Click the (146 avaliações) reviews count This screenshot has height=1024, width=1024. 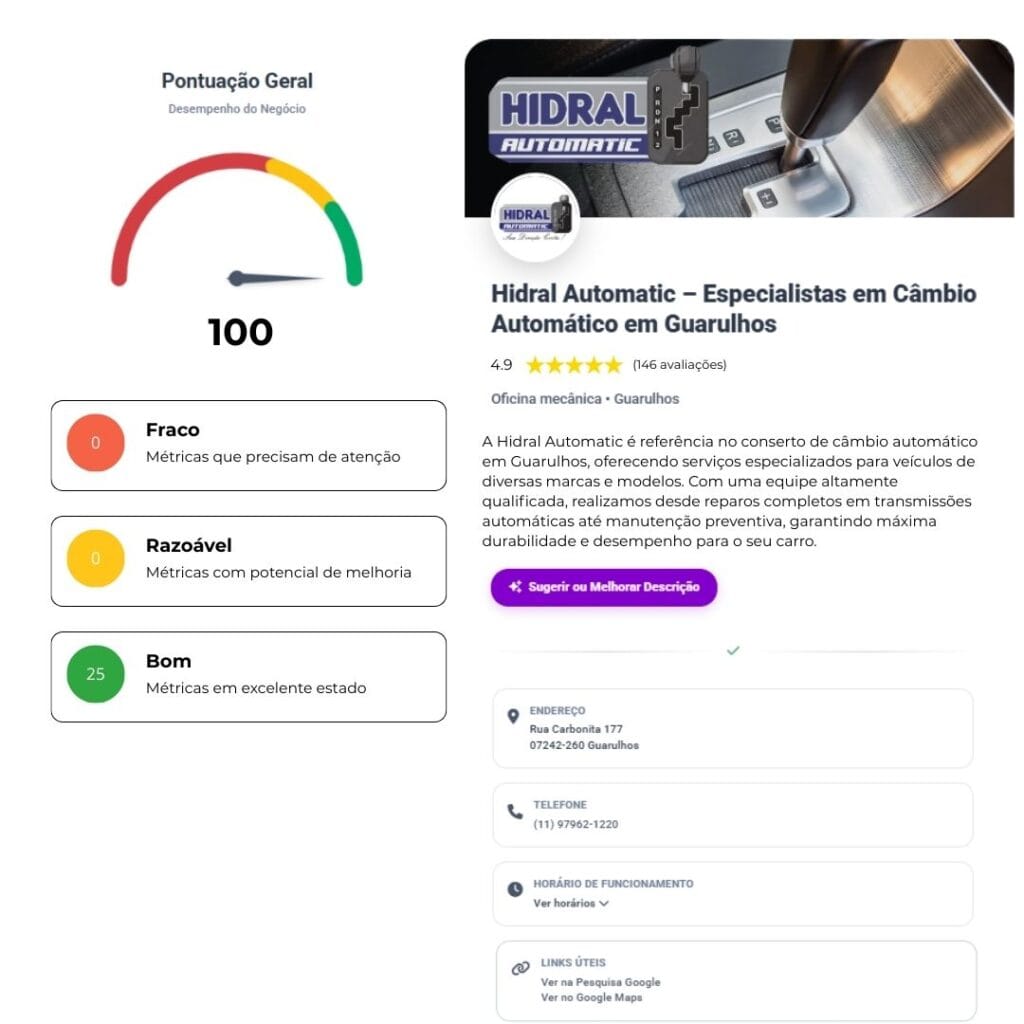click(x=679, y=365)
